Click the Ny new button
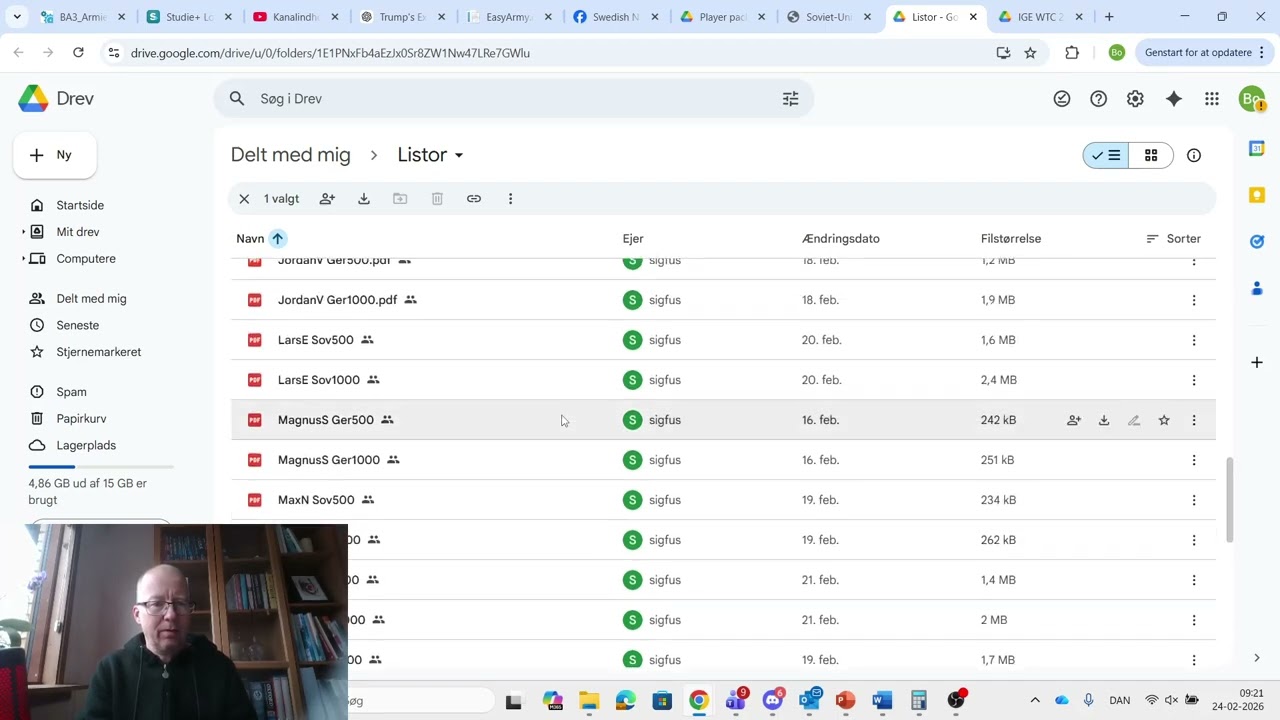This screenshot has width=1280, height=720. tap(55, 155)
